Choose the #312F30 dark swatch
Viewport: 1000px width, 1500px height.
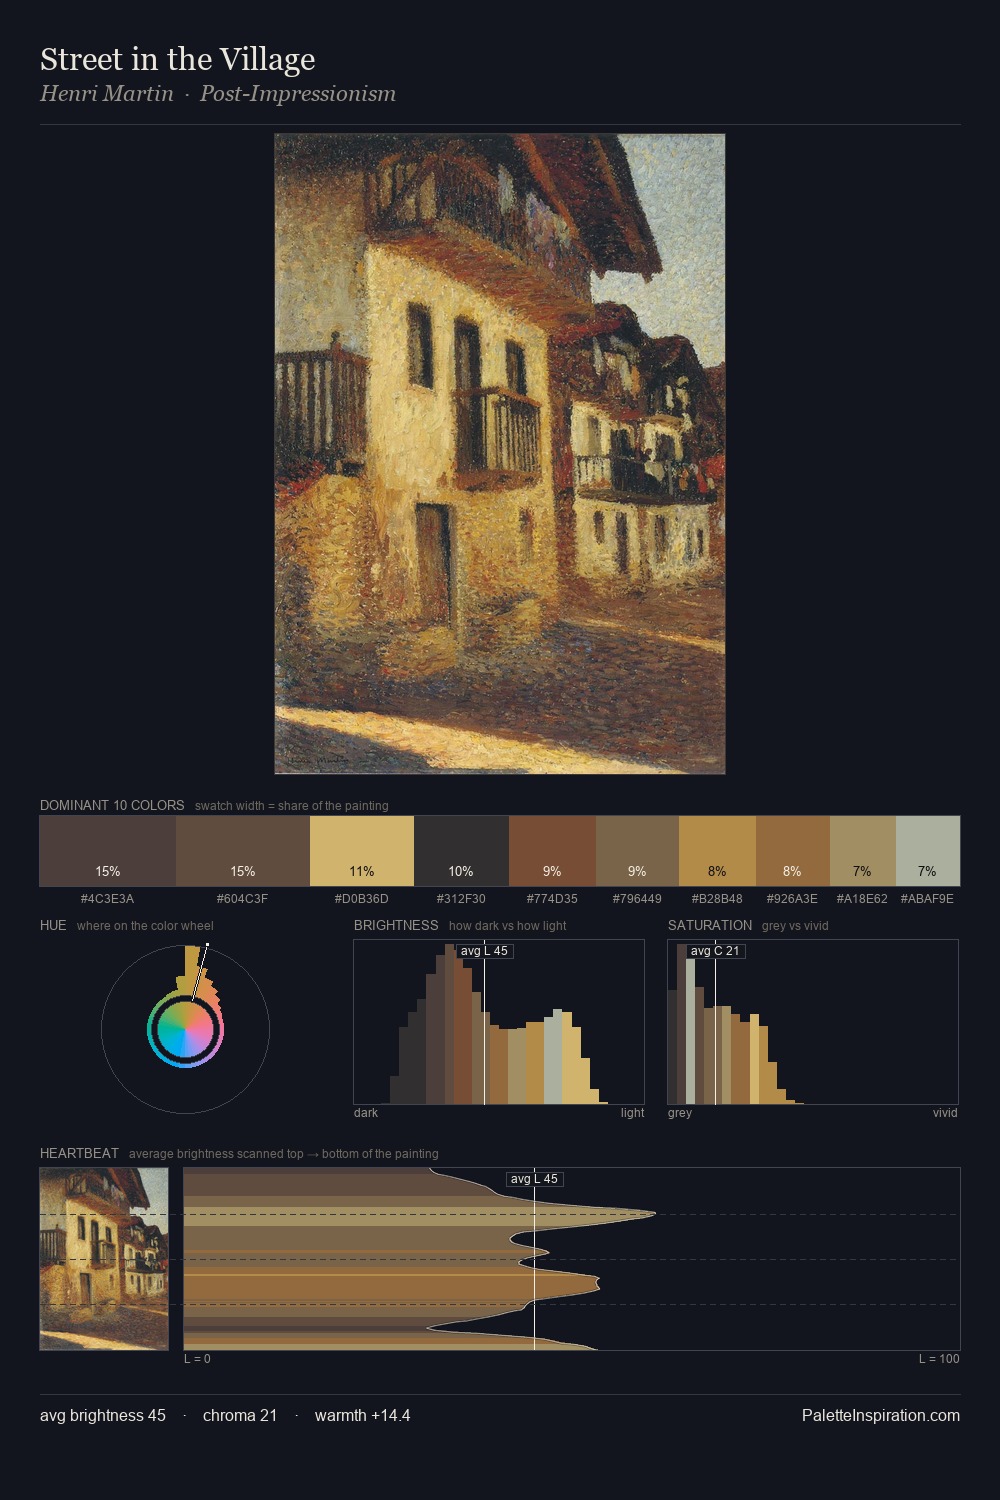tap(461, 851)
